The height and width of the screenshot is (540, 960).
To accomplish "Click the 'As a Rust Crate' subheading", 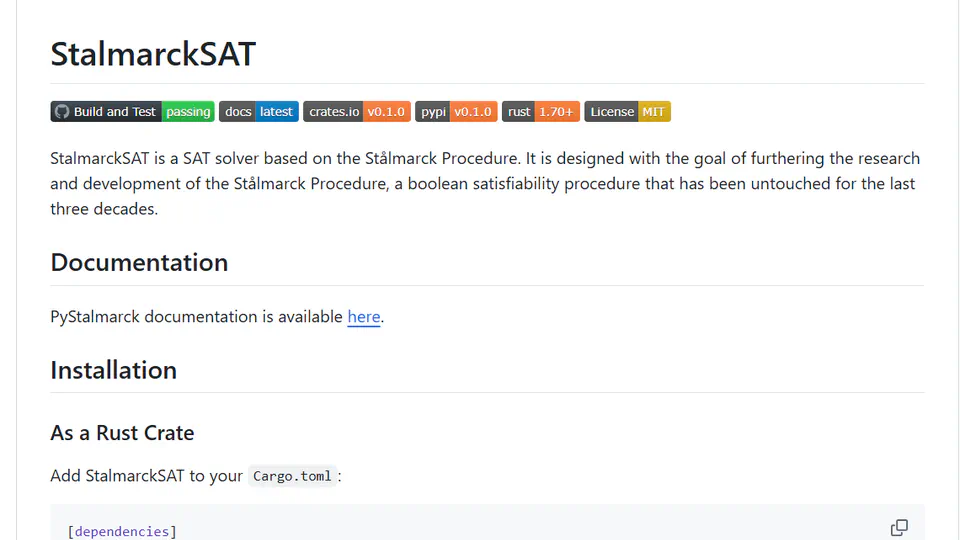I will pos(122,433).
